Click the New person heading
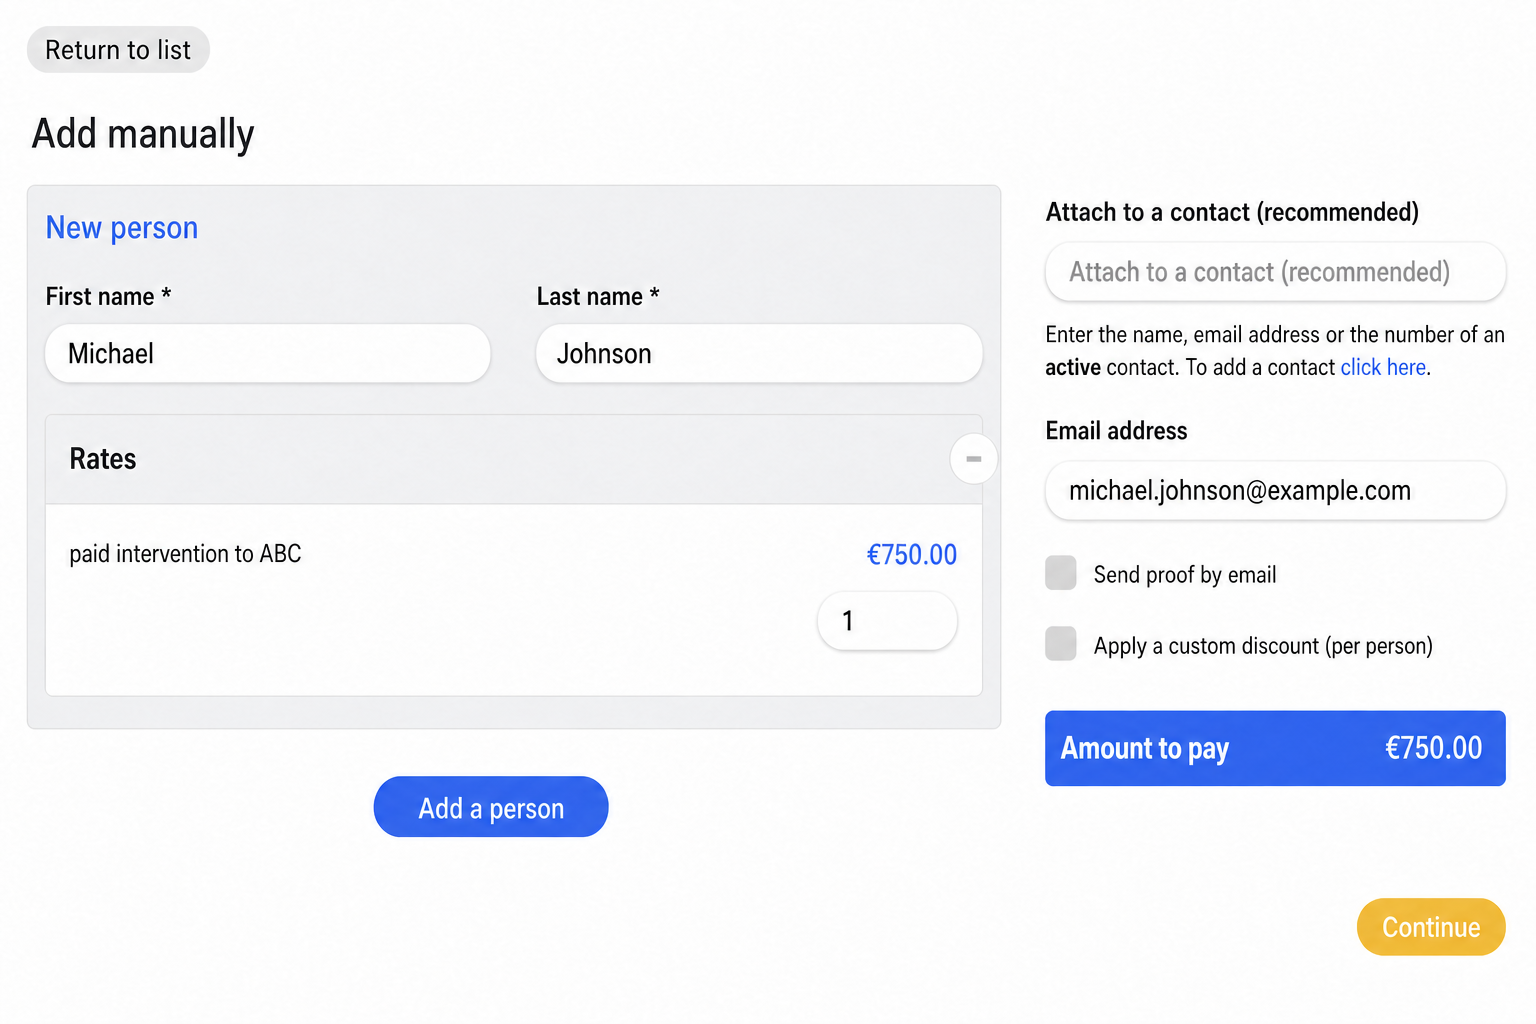The height and width of the screenshot is (1024, 1536). (122, 228)
